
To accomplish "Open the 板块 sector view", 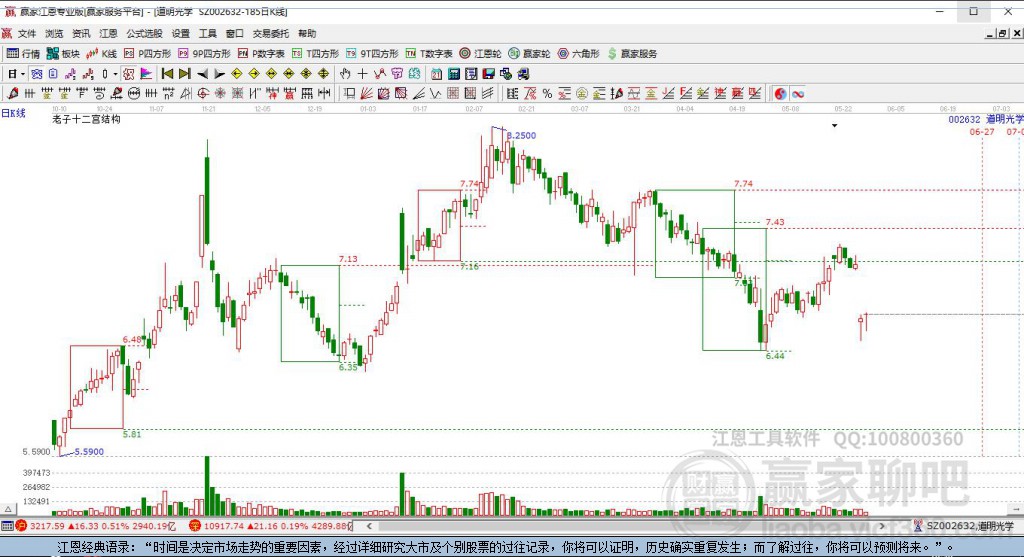I will click(x=63, y=54).
